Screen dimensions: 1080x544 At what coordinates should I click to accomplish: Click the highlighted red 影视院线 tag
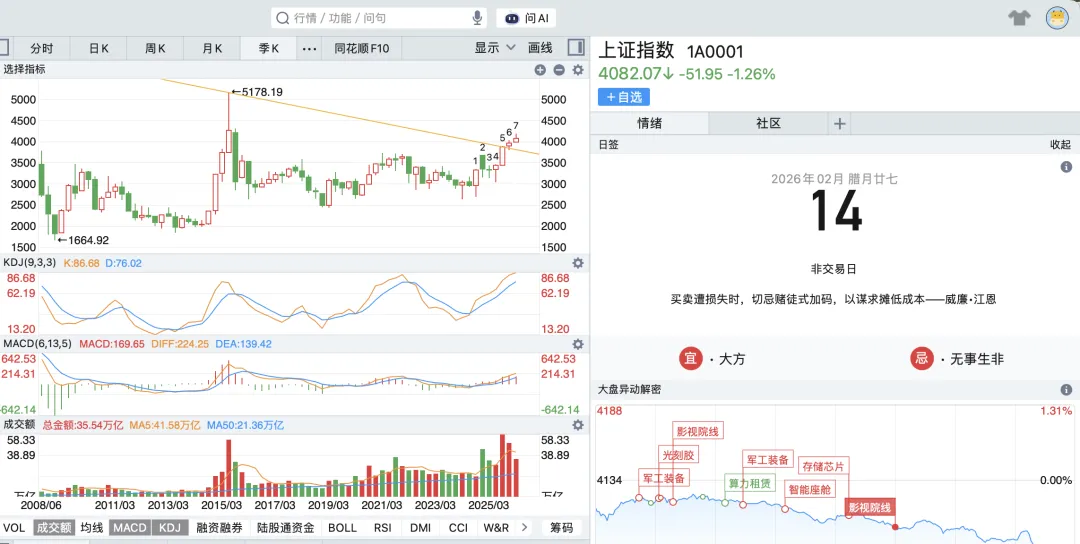pyautogui.click(x=870, y=508)
